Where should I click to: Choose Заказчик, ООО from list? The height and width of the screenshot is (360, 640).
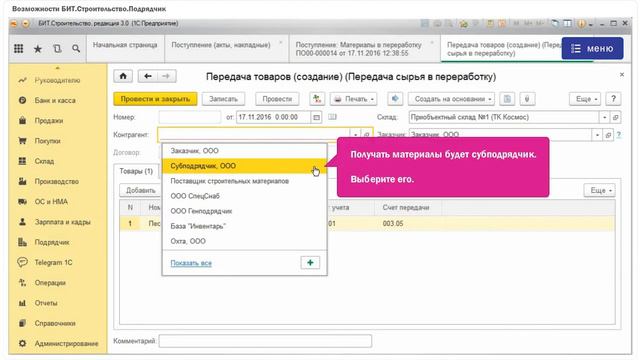[244, 151]
